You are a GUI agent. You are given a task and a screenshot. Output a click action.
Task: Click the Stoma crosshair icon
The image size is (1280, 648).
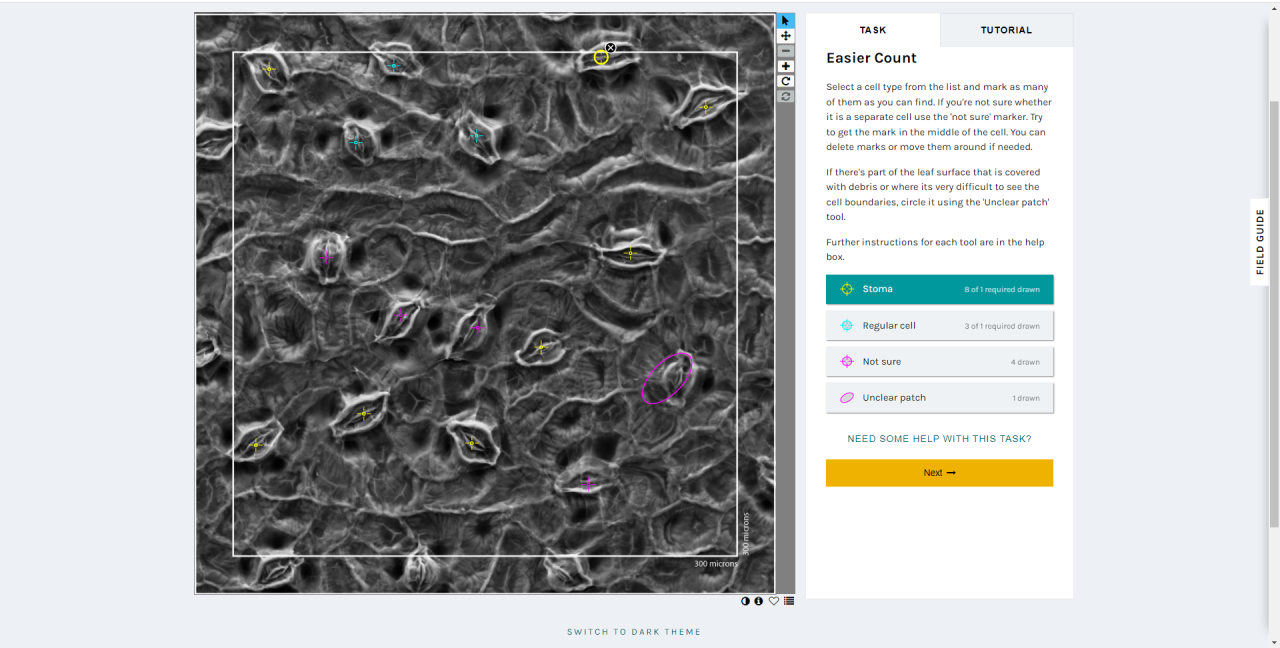pos(847,289)
